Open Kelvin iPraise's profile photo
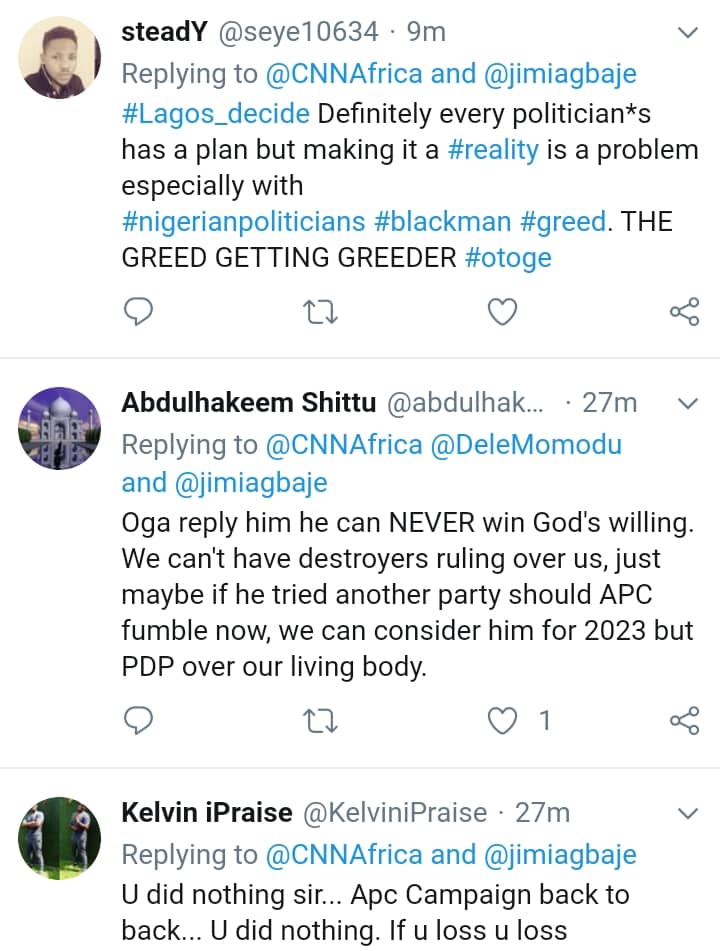This screenshot has width=720, height=951. point(60,837)
